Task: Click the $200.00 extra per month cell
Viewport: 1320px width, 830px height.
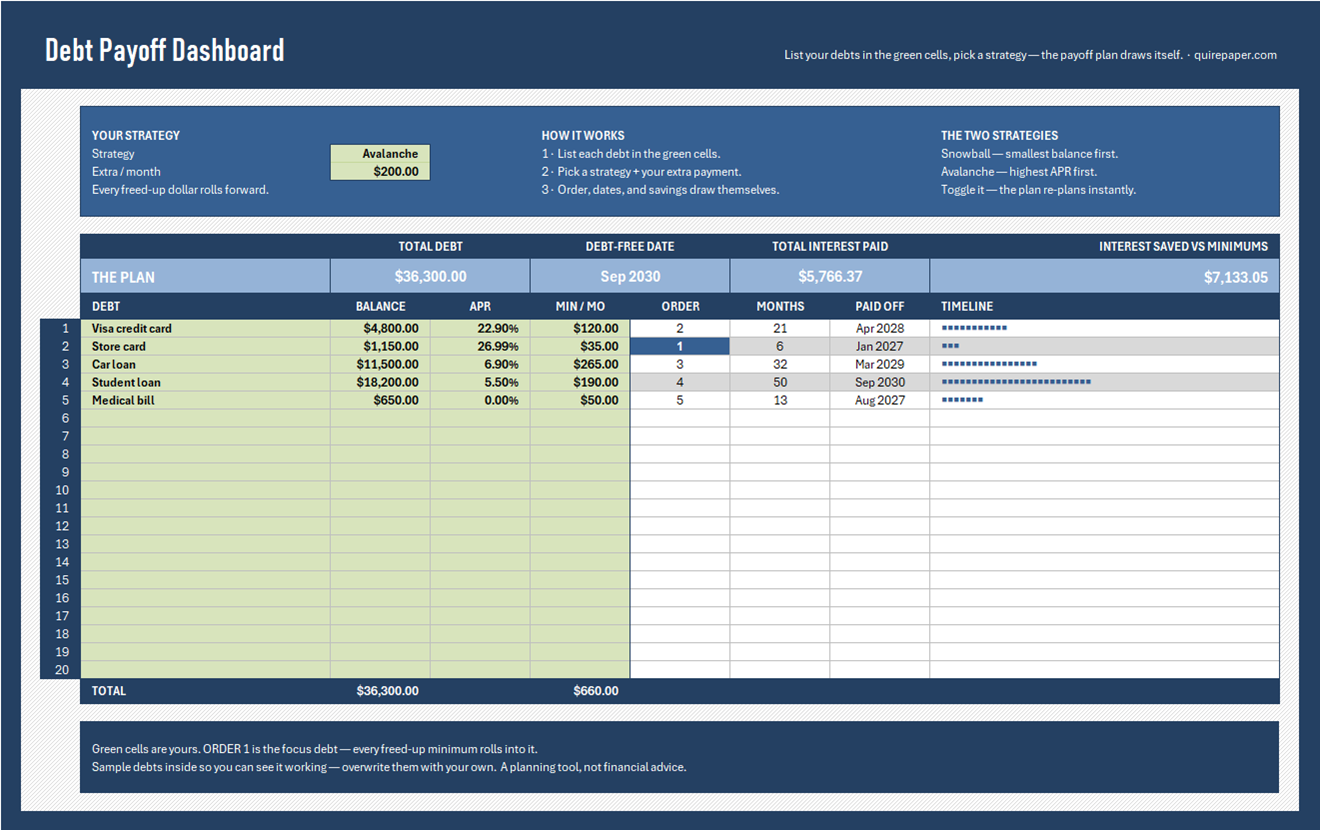Action: point(380,172)
